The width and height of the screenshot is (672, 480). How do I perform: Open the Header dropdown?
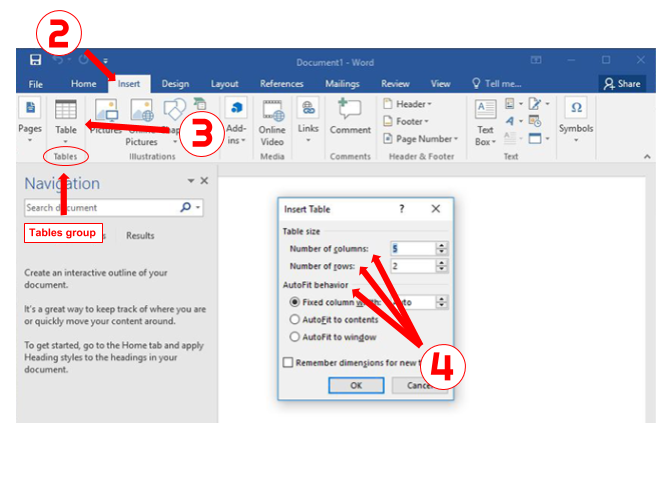[x=407, y=104]
